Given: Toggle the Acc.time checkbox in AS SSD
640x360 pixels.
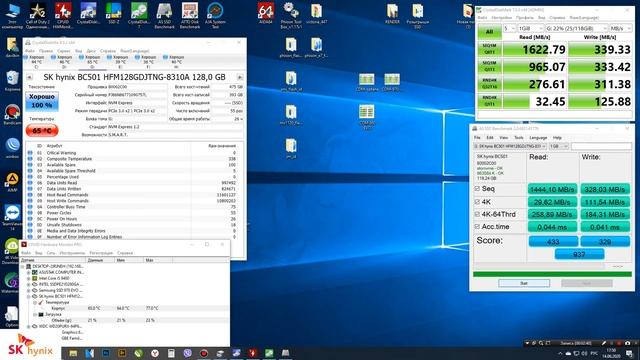Looking at the screenshot, I should [x=477, y=227].
